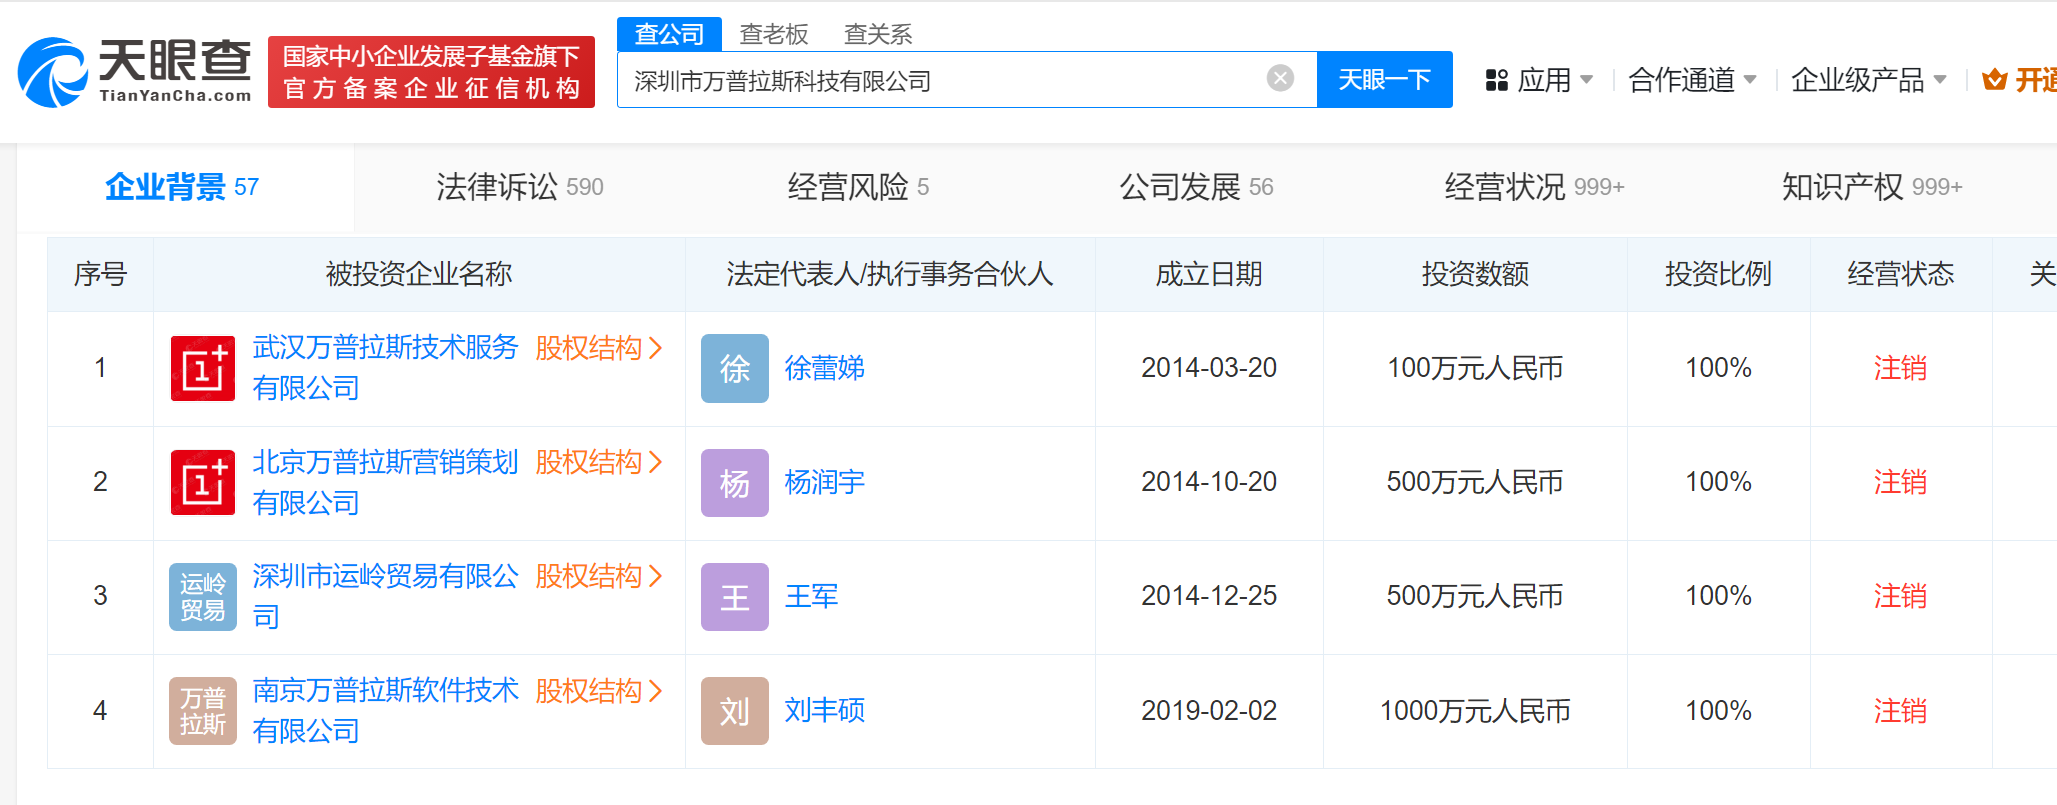
Task: Click the 1000万元人民币 amount
Action: pyautogui.click(x=1475, y=711)
